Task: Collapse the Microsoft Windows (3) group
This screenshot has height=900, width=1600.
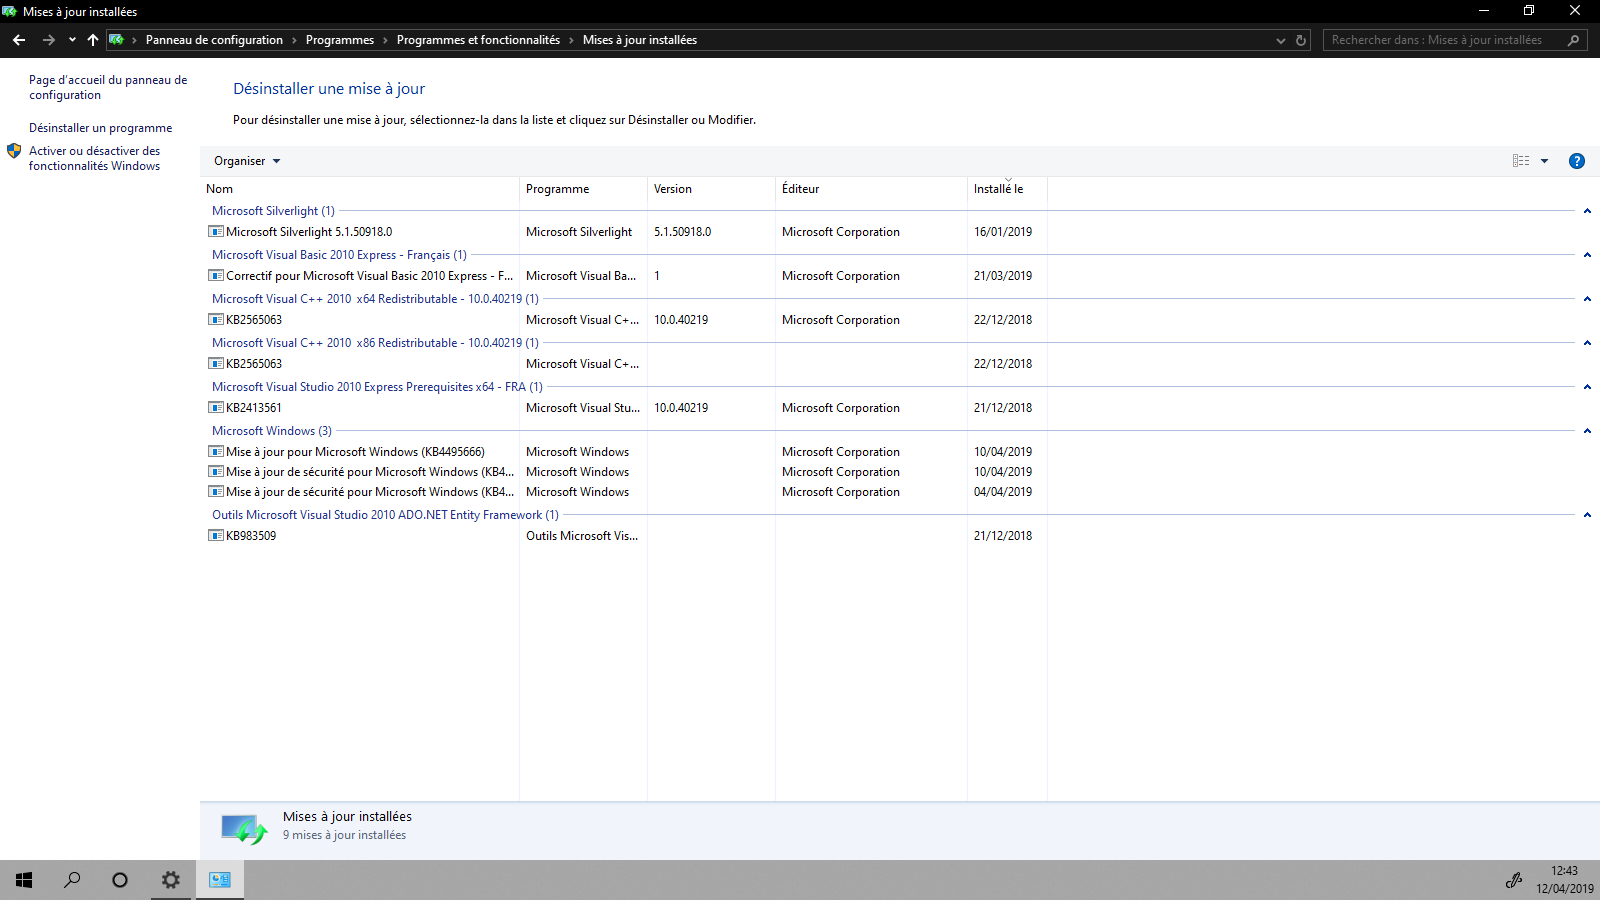Action: point(1587,431)
